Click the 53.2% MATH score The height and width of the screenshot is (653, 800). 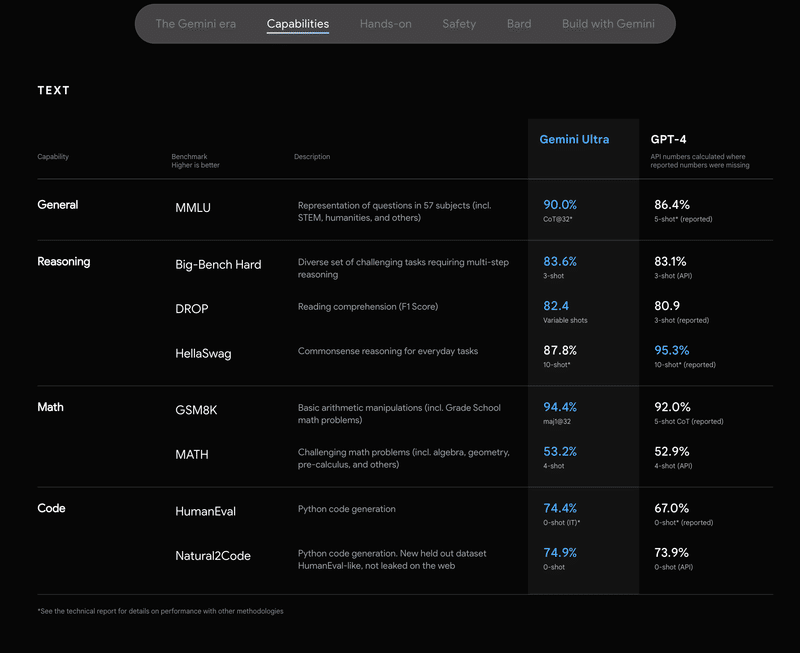pyautogui.click(x=560, y=451)
